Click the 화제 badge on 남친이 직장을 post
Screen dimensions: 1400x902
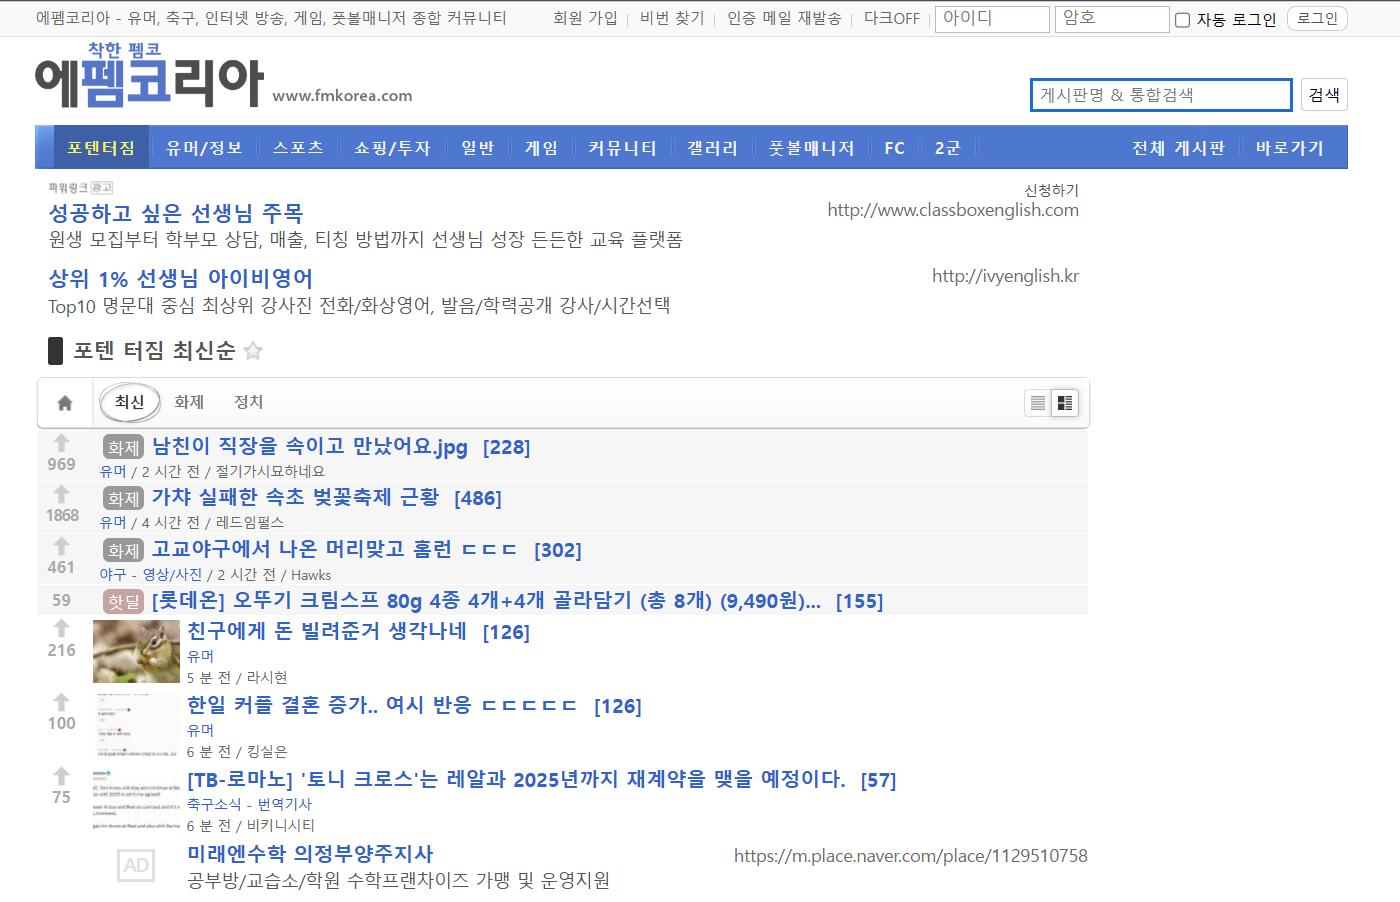click(x=124, y=447)
